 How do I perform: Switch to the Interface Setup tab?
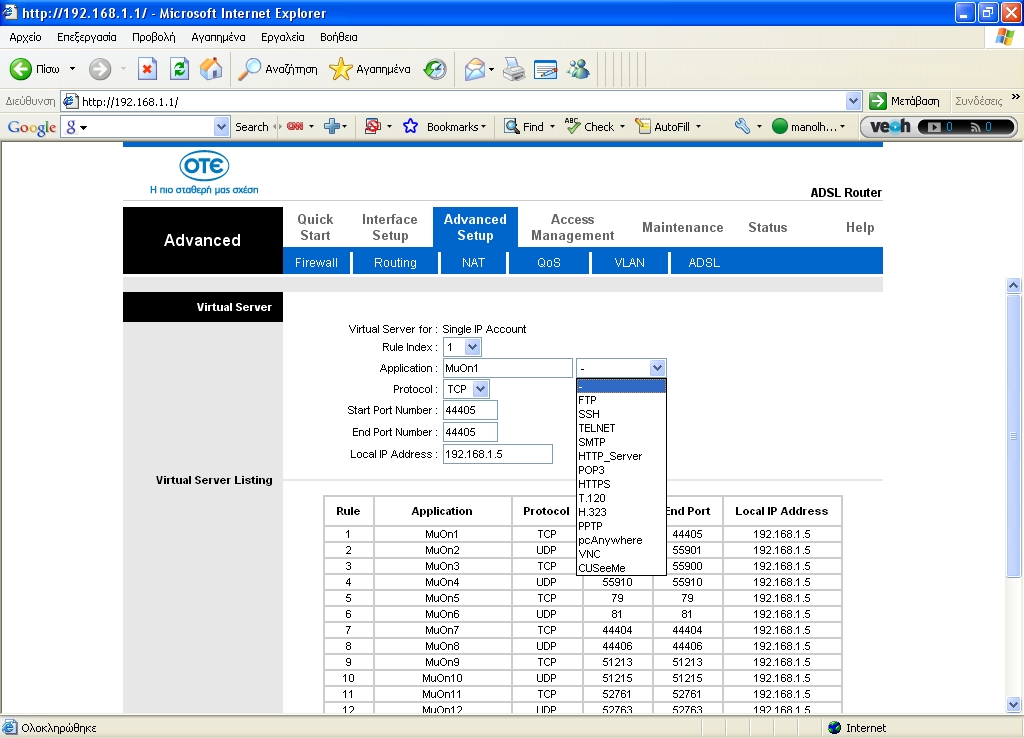tap(390, 227)
